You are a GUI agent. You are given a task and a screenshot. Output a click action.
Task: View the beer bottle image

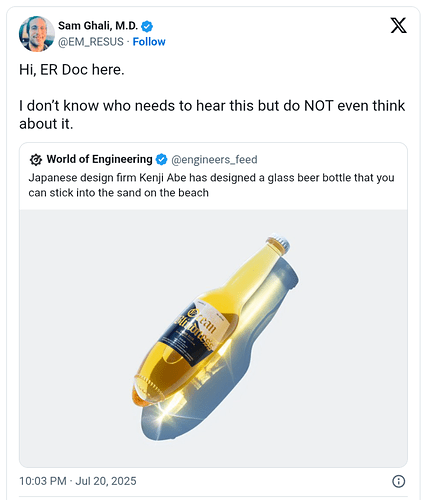pos(213,338)
